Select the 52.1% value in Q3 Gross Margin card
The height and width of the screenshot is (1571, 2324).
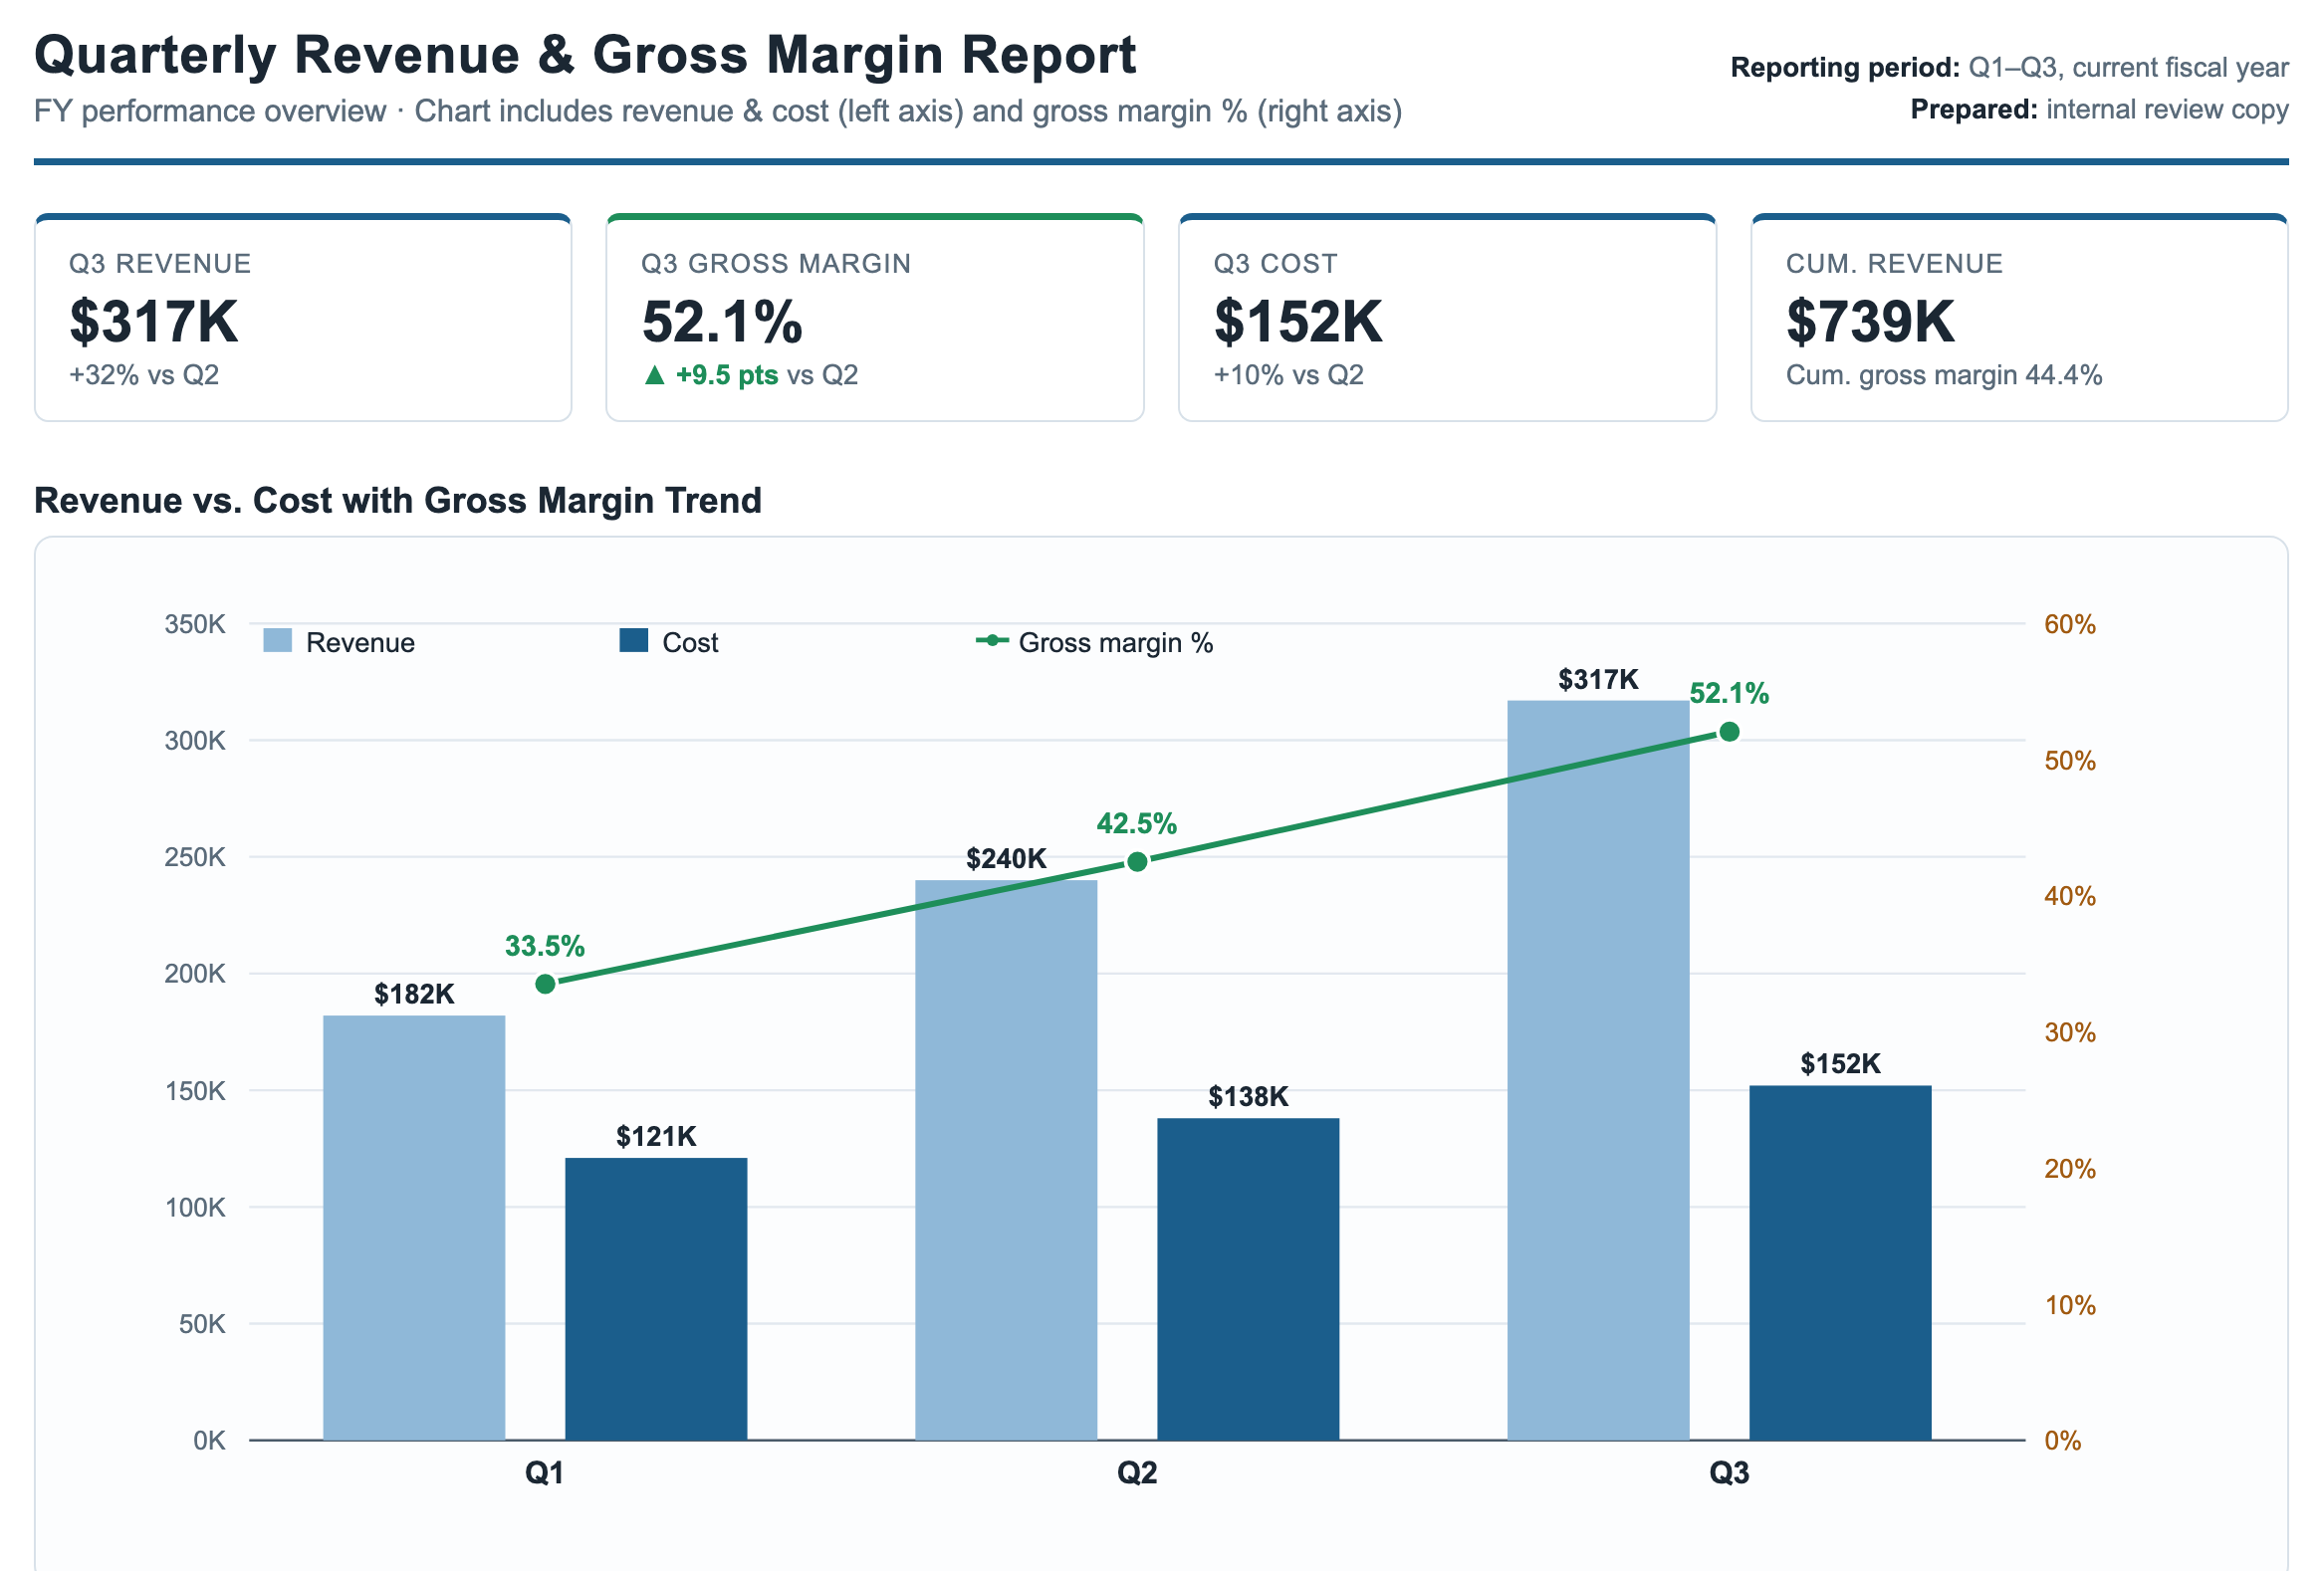pos(722,322)
